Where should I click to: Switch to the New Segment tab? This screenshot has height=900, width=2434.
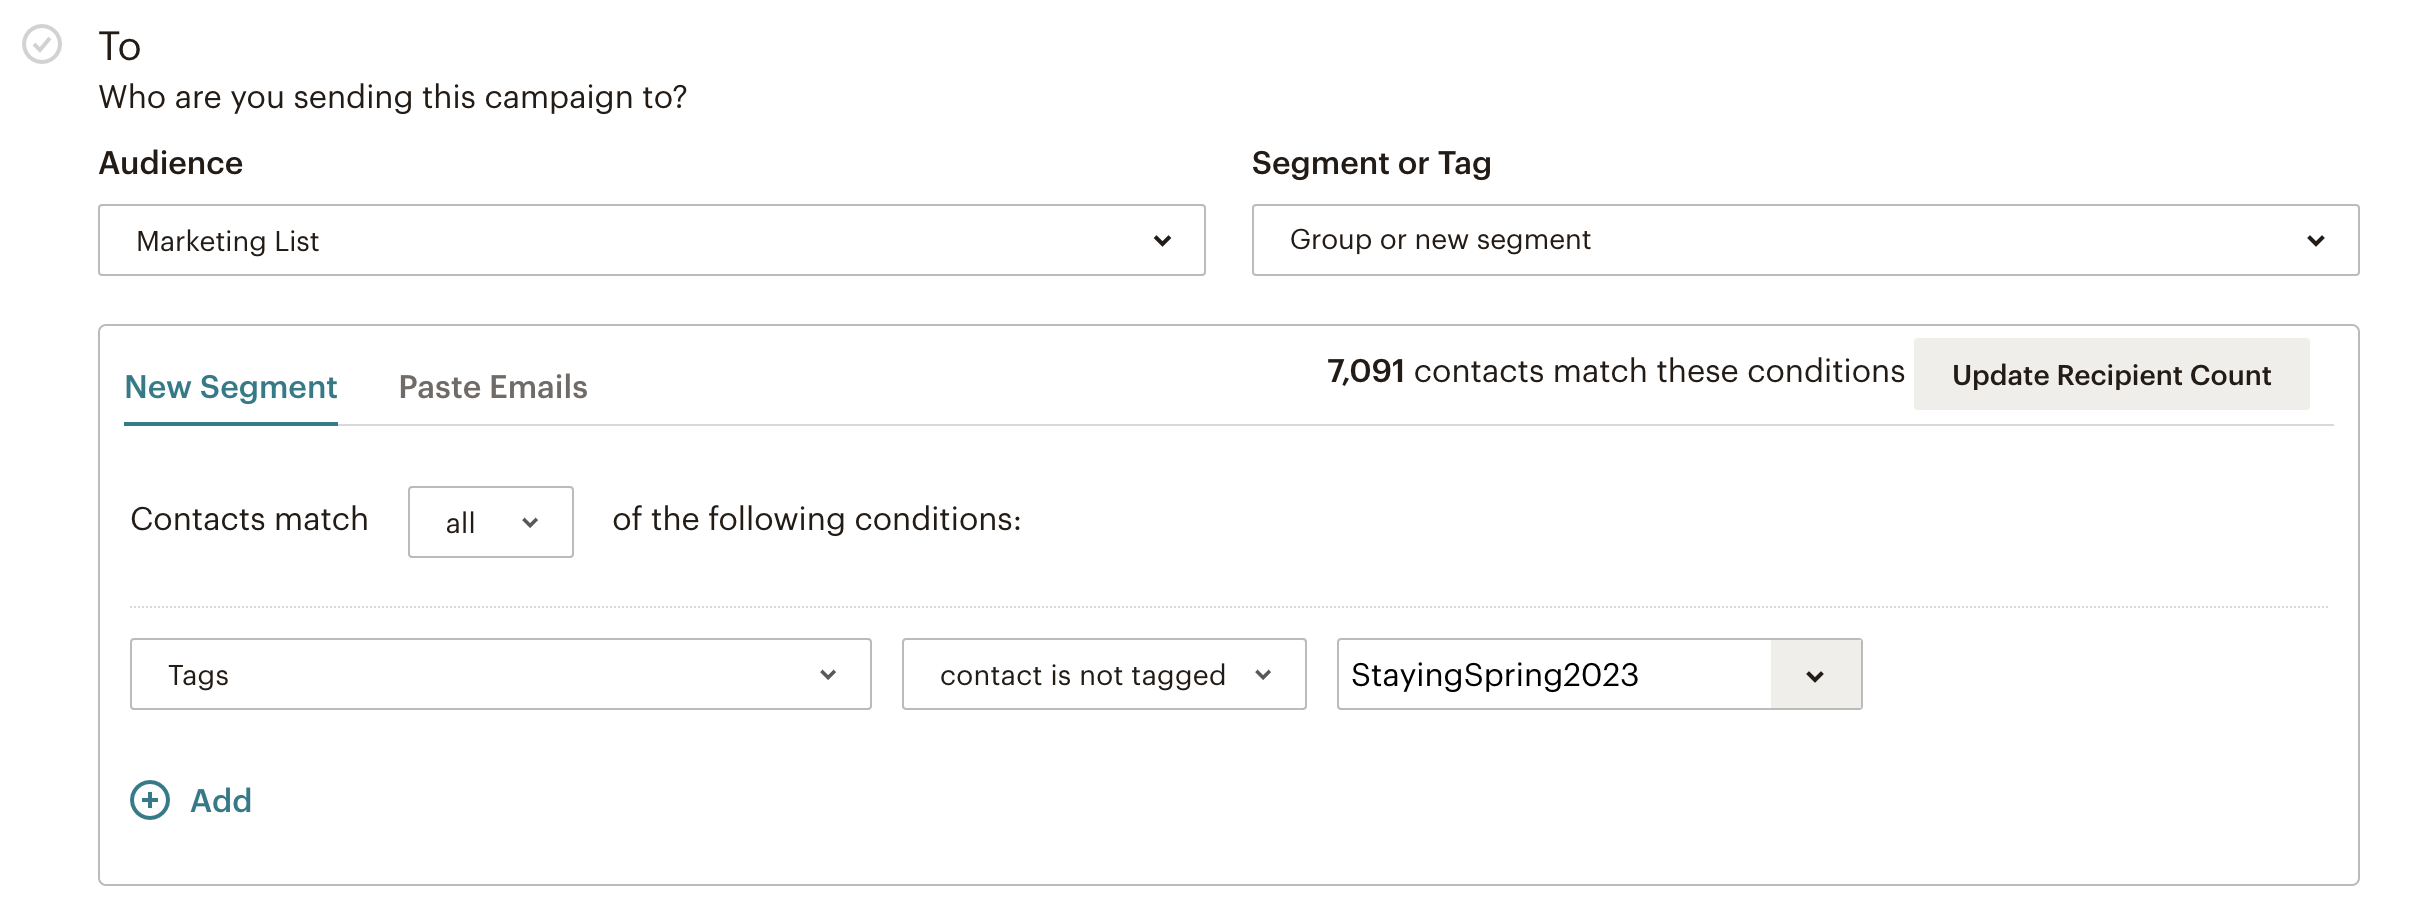coord(231,387)
